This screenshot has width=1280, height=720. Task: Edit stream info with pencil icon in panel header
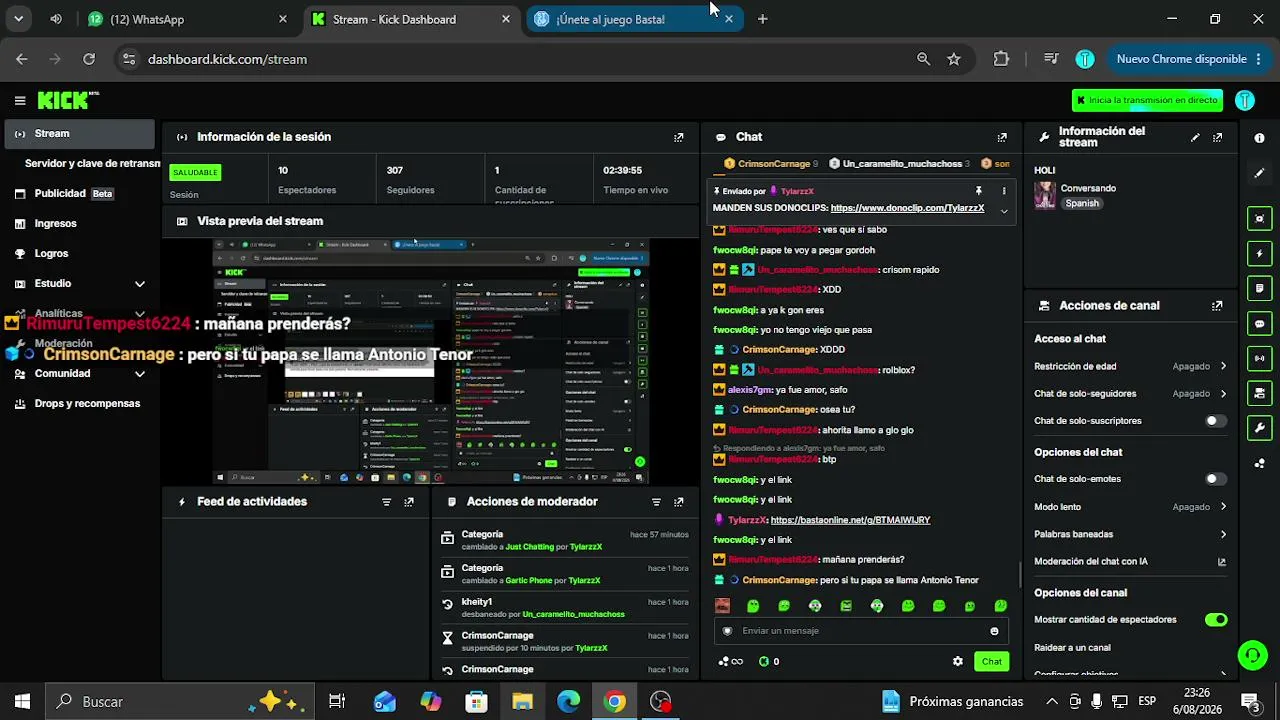coord(1195,137)
